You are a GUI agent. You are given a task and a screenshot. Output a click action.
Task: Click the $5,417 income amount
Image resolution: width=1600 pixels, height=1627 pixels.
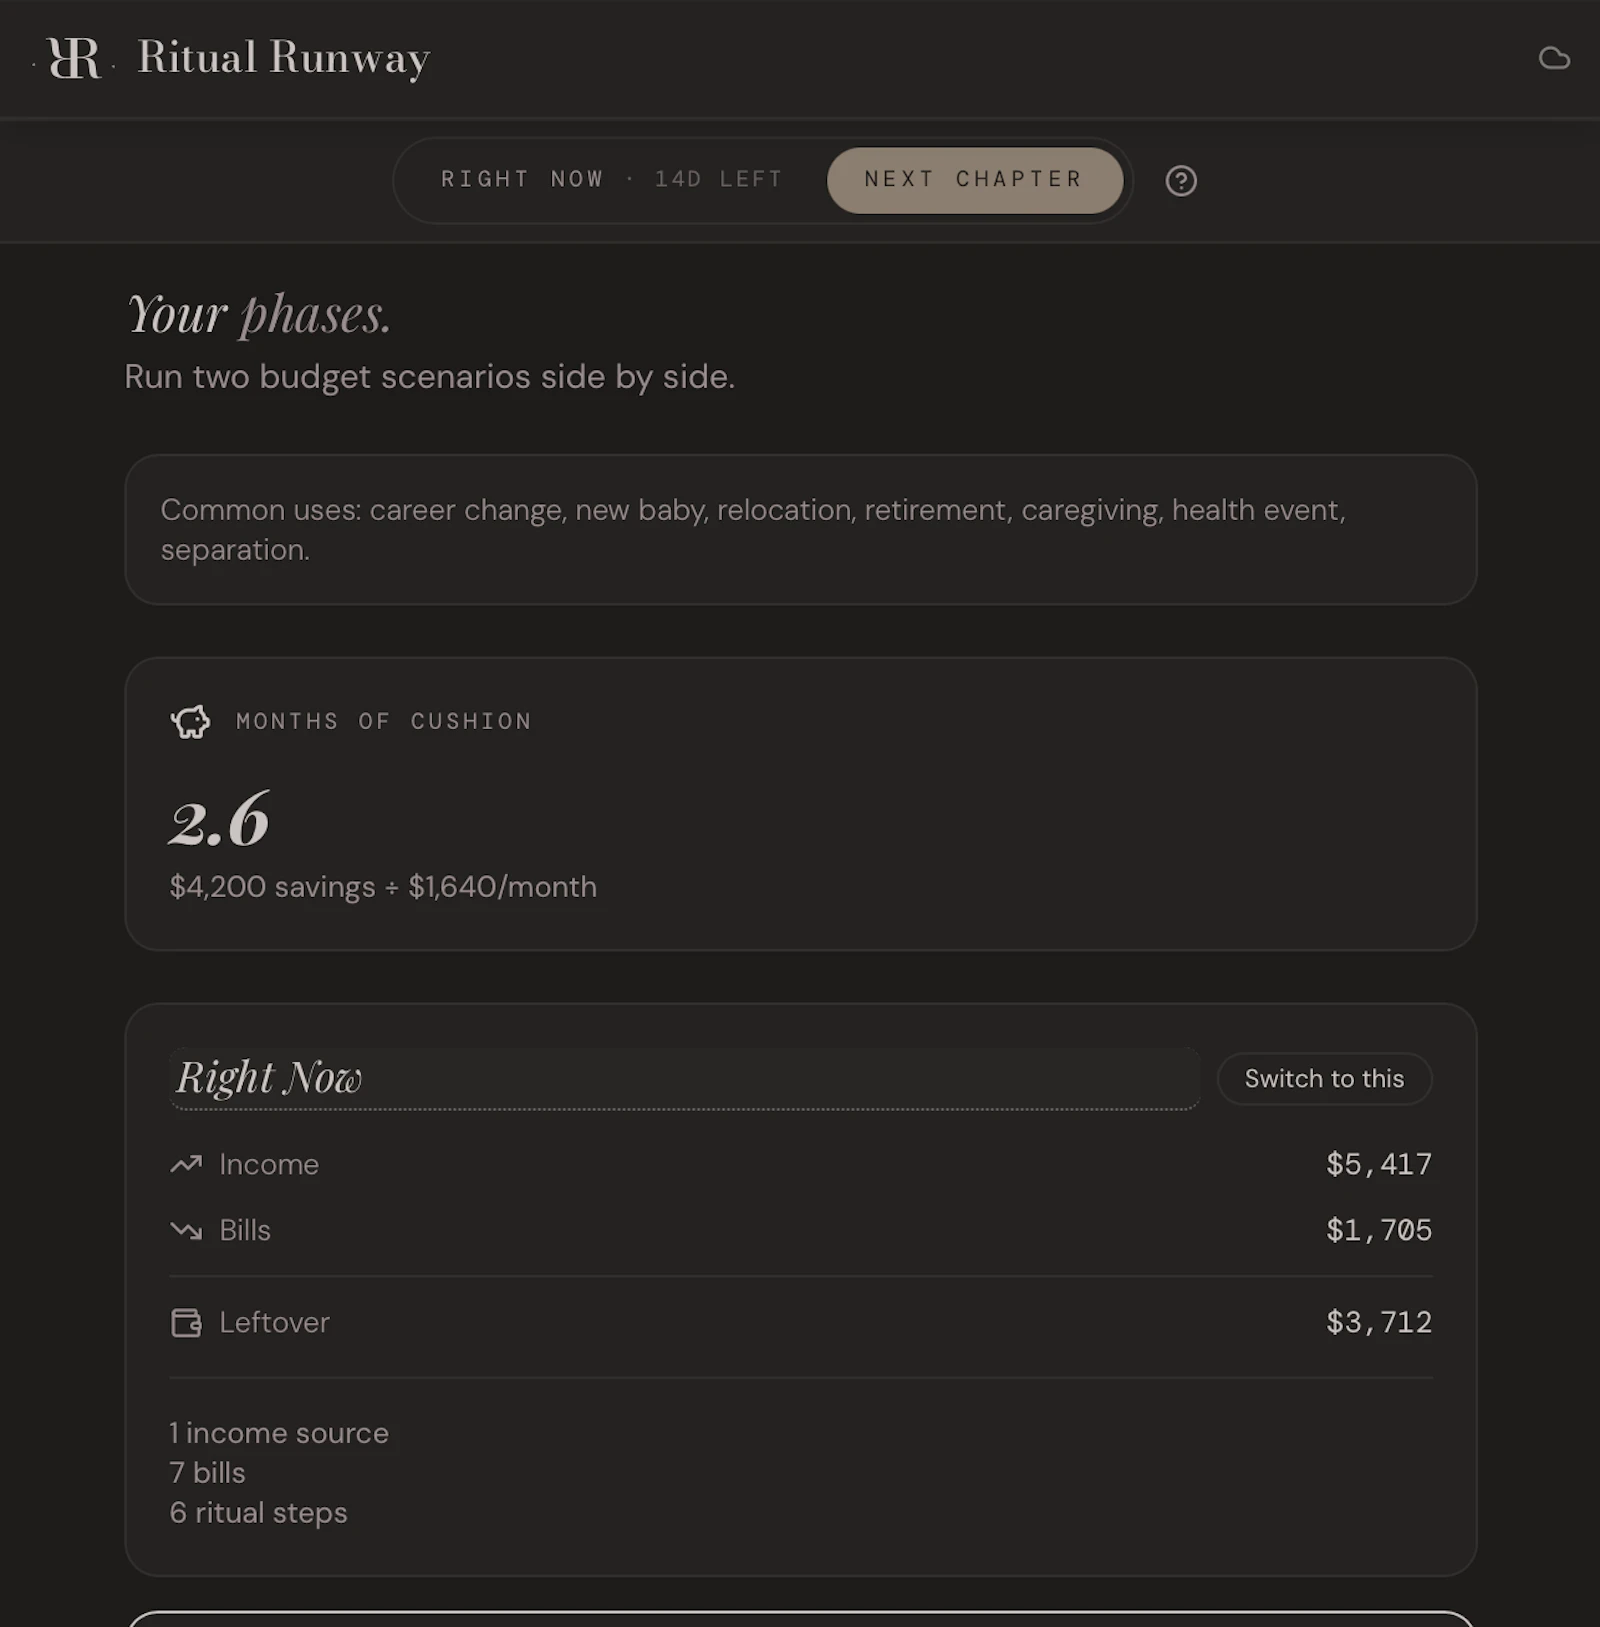[x=1379, y=1164]
